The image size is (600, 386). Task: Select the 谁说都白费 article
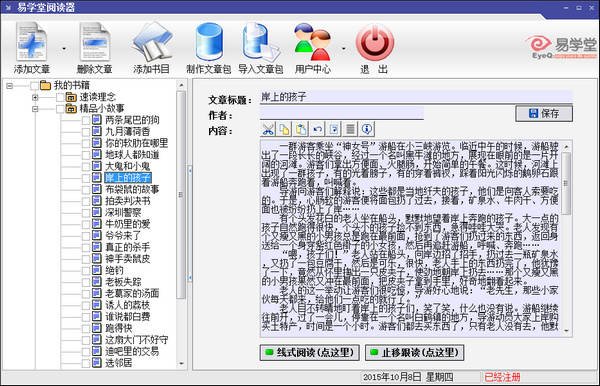(128, 316)
